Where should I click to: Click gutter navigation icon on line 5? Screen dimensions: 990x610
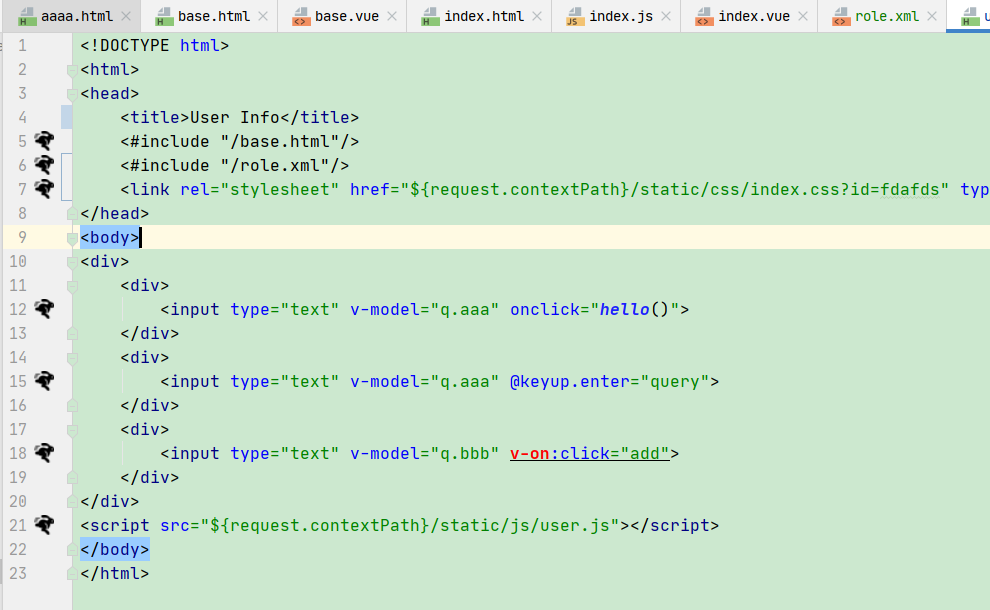[x=44, y=141]
